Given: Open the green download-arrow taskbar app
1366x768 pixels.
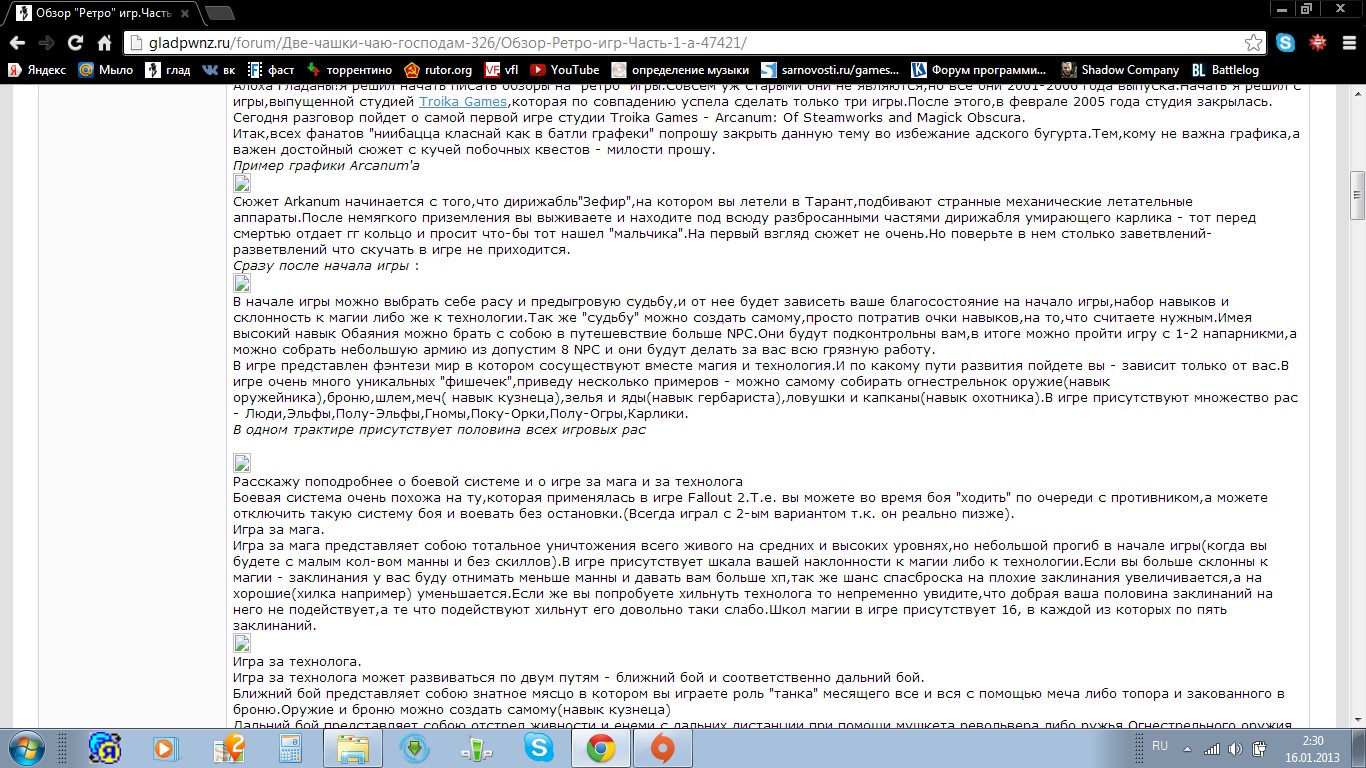Looking at the screenshot, I should click(414, 748).
